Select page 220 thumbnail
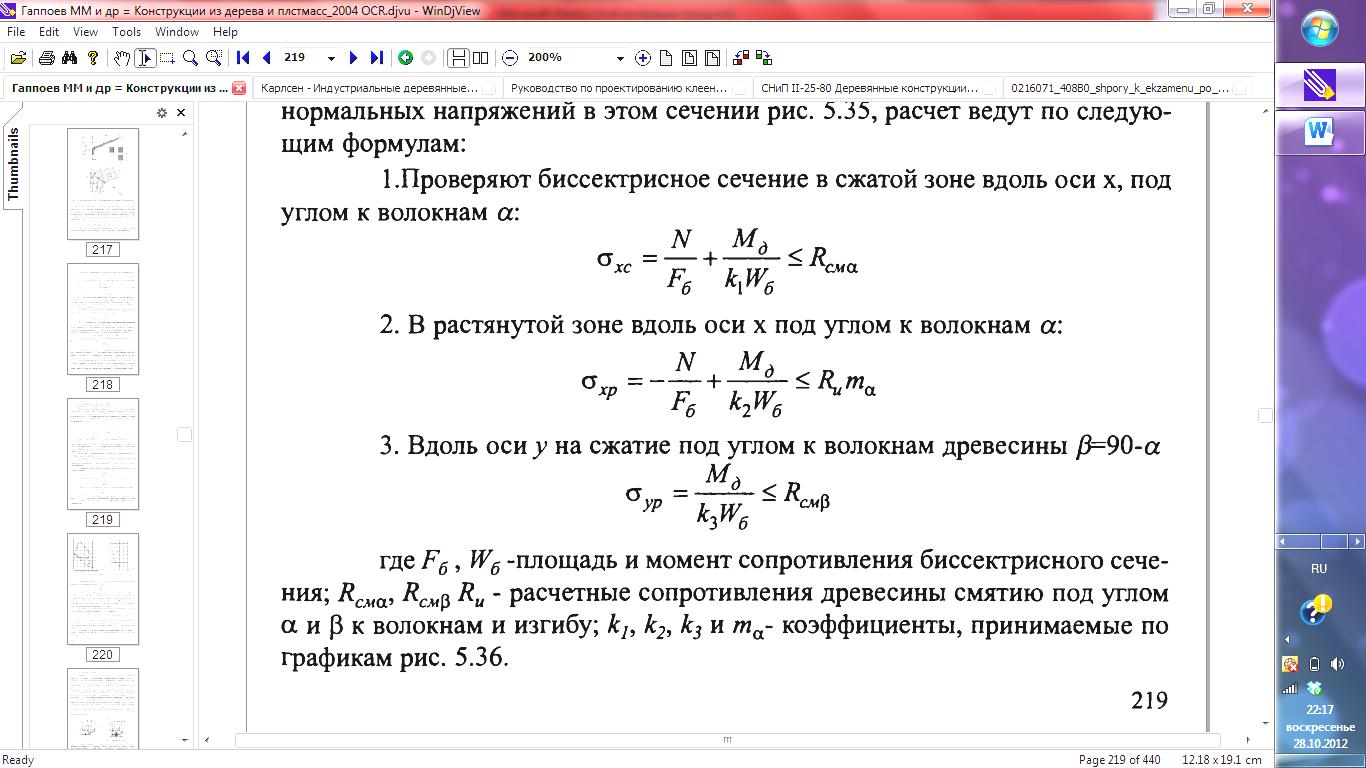Image resolution: width=1366 pixels, height=768 pixels. coord(102,589)
